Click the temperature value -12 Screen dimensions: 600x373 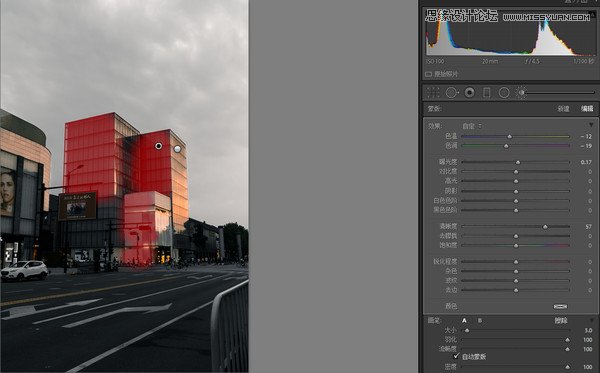586,136
